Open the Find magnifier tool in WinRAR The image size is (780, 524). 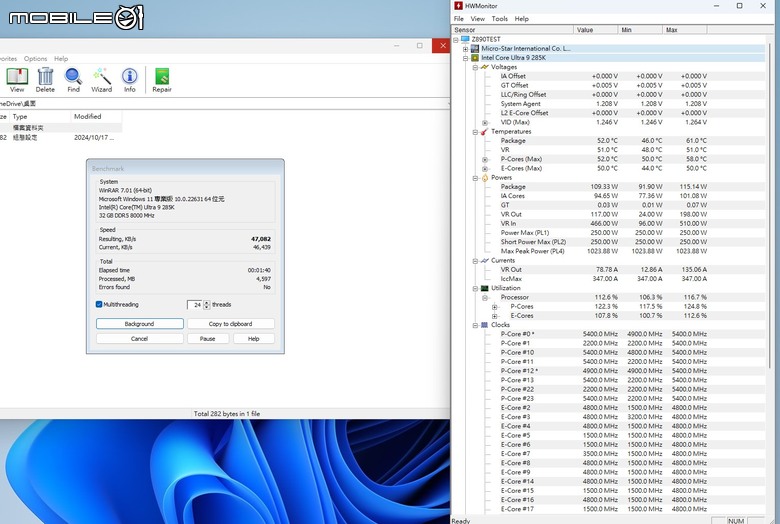point(73,80)
